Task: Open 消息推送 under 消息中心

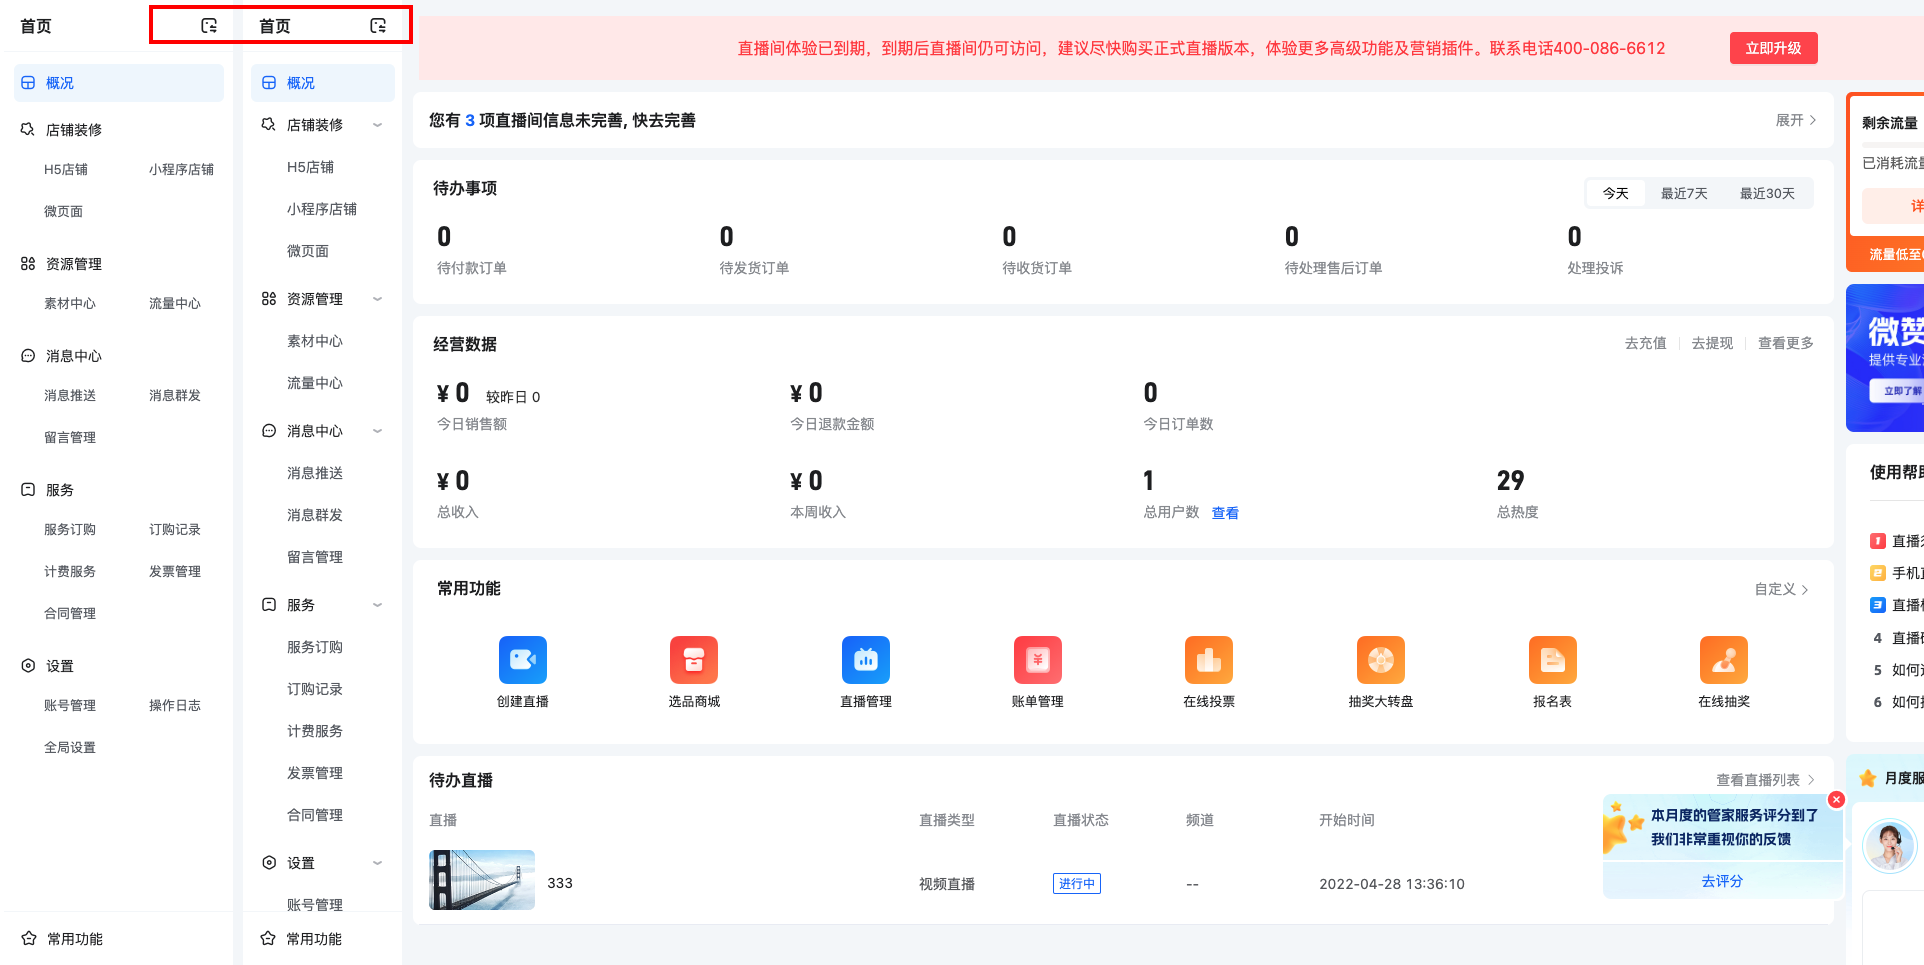Action: (314, 473)
